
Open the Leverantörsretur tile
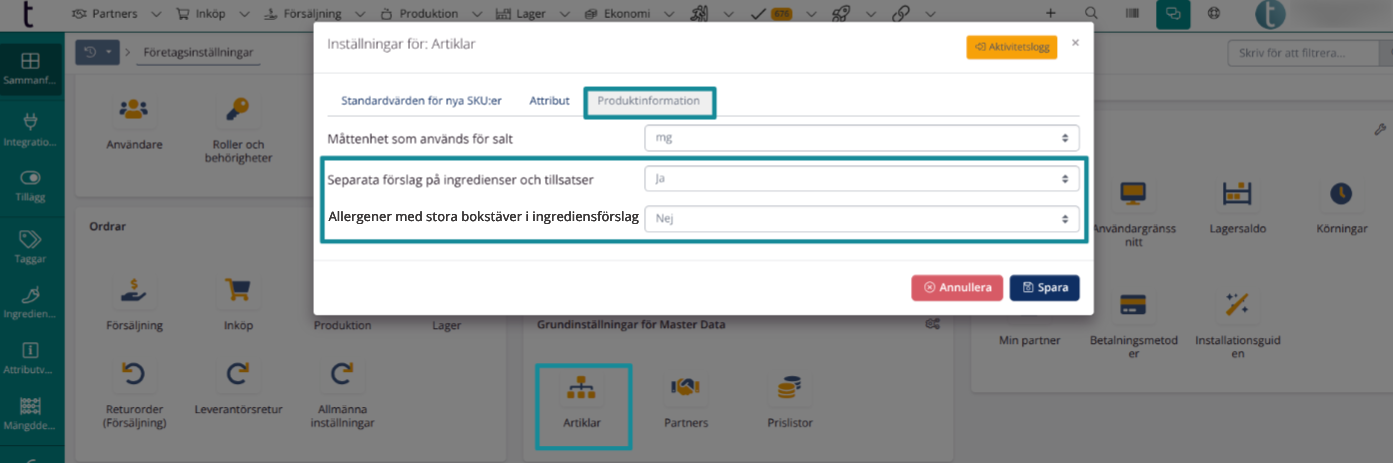coord(238,390)
